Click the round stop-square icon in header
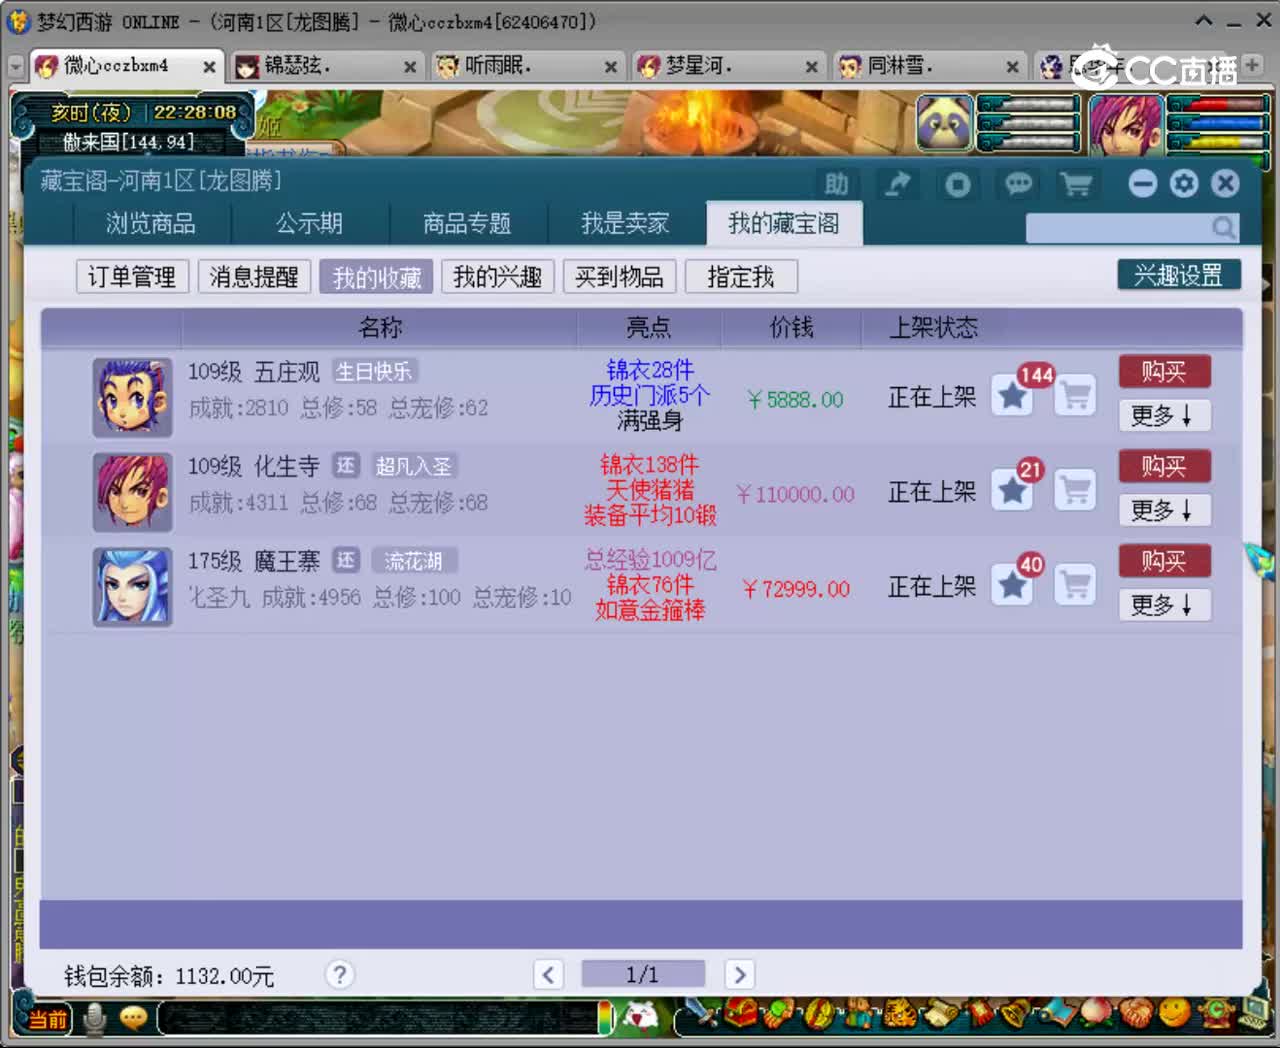Screen dimensions: 1280x1048 coord(957,184)
